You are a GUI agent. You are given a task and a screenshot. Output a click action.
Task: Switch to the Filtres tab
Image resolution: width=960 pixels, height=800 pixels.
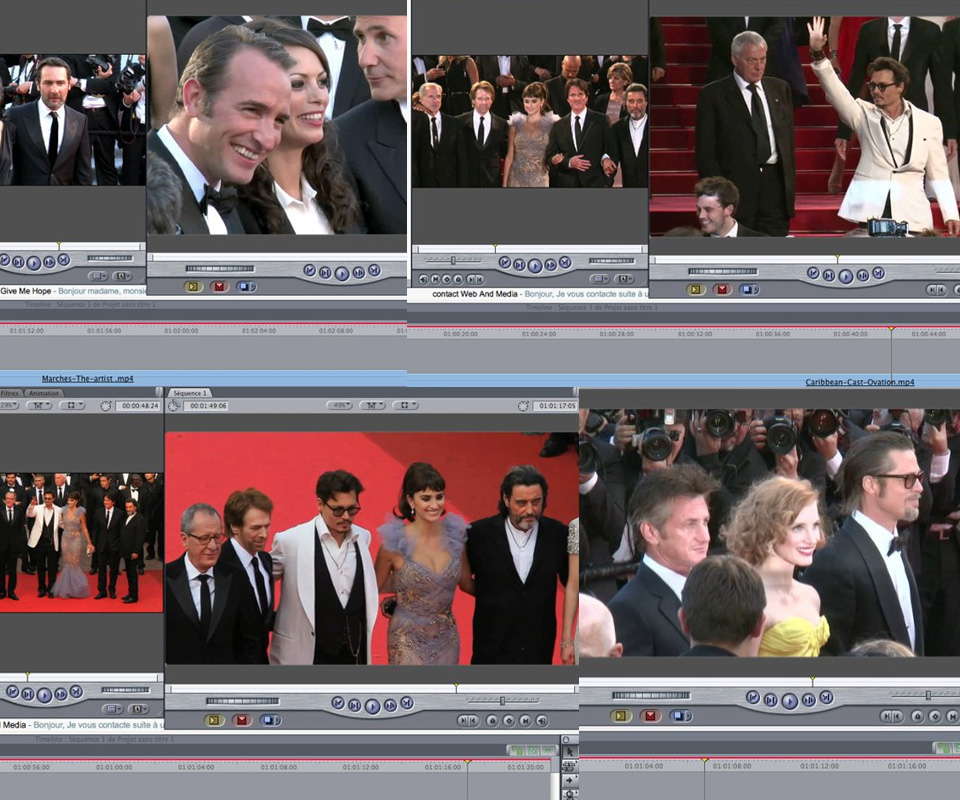pos(10,393)
